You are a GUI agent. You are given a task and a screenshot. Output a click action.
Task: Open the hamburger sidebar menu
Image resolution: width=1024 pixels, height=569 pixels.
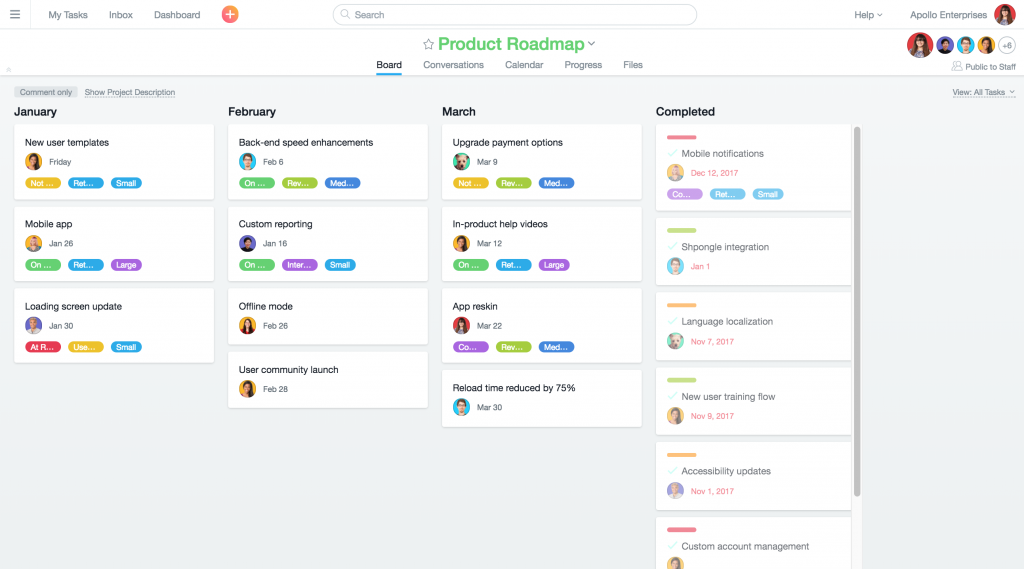click(14, 14)
